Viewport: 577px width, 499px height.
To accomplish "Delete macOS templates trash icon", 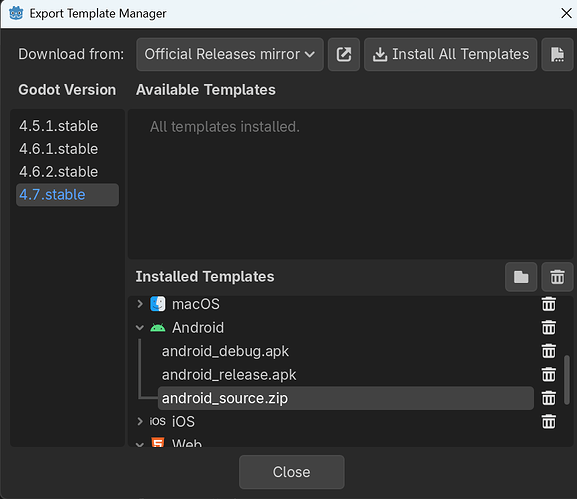I will coord(548,304).
